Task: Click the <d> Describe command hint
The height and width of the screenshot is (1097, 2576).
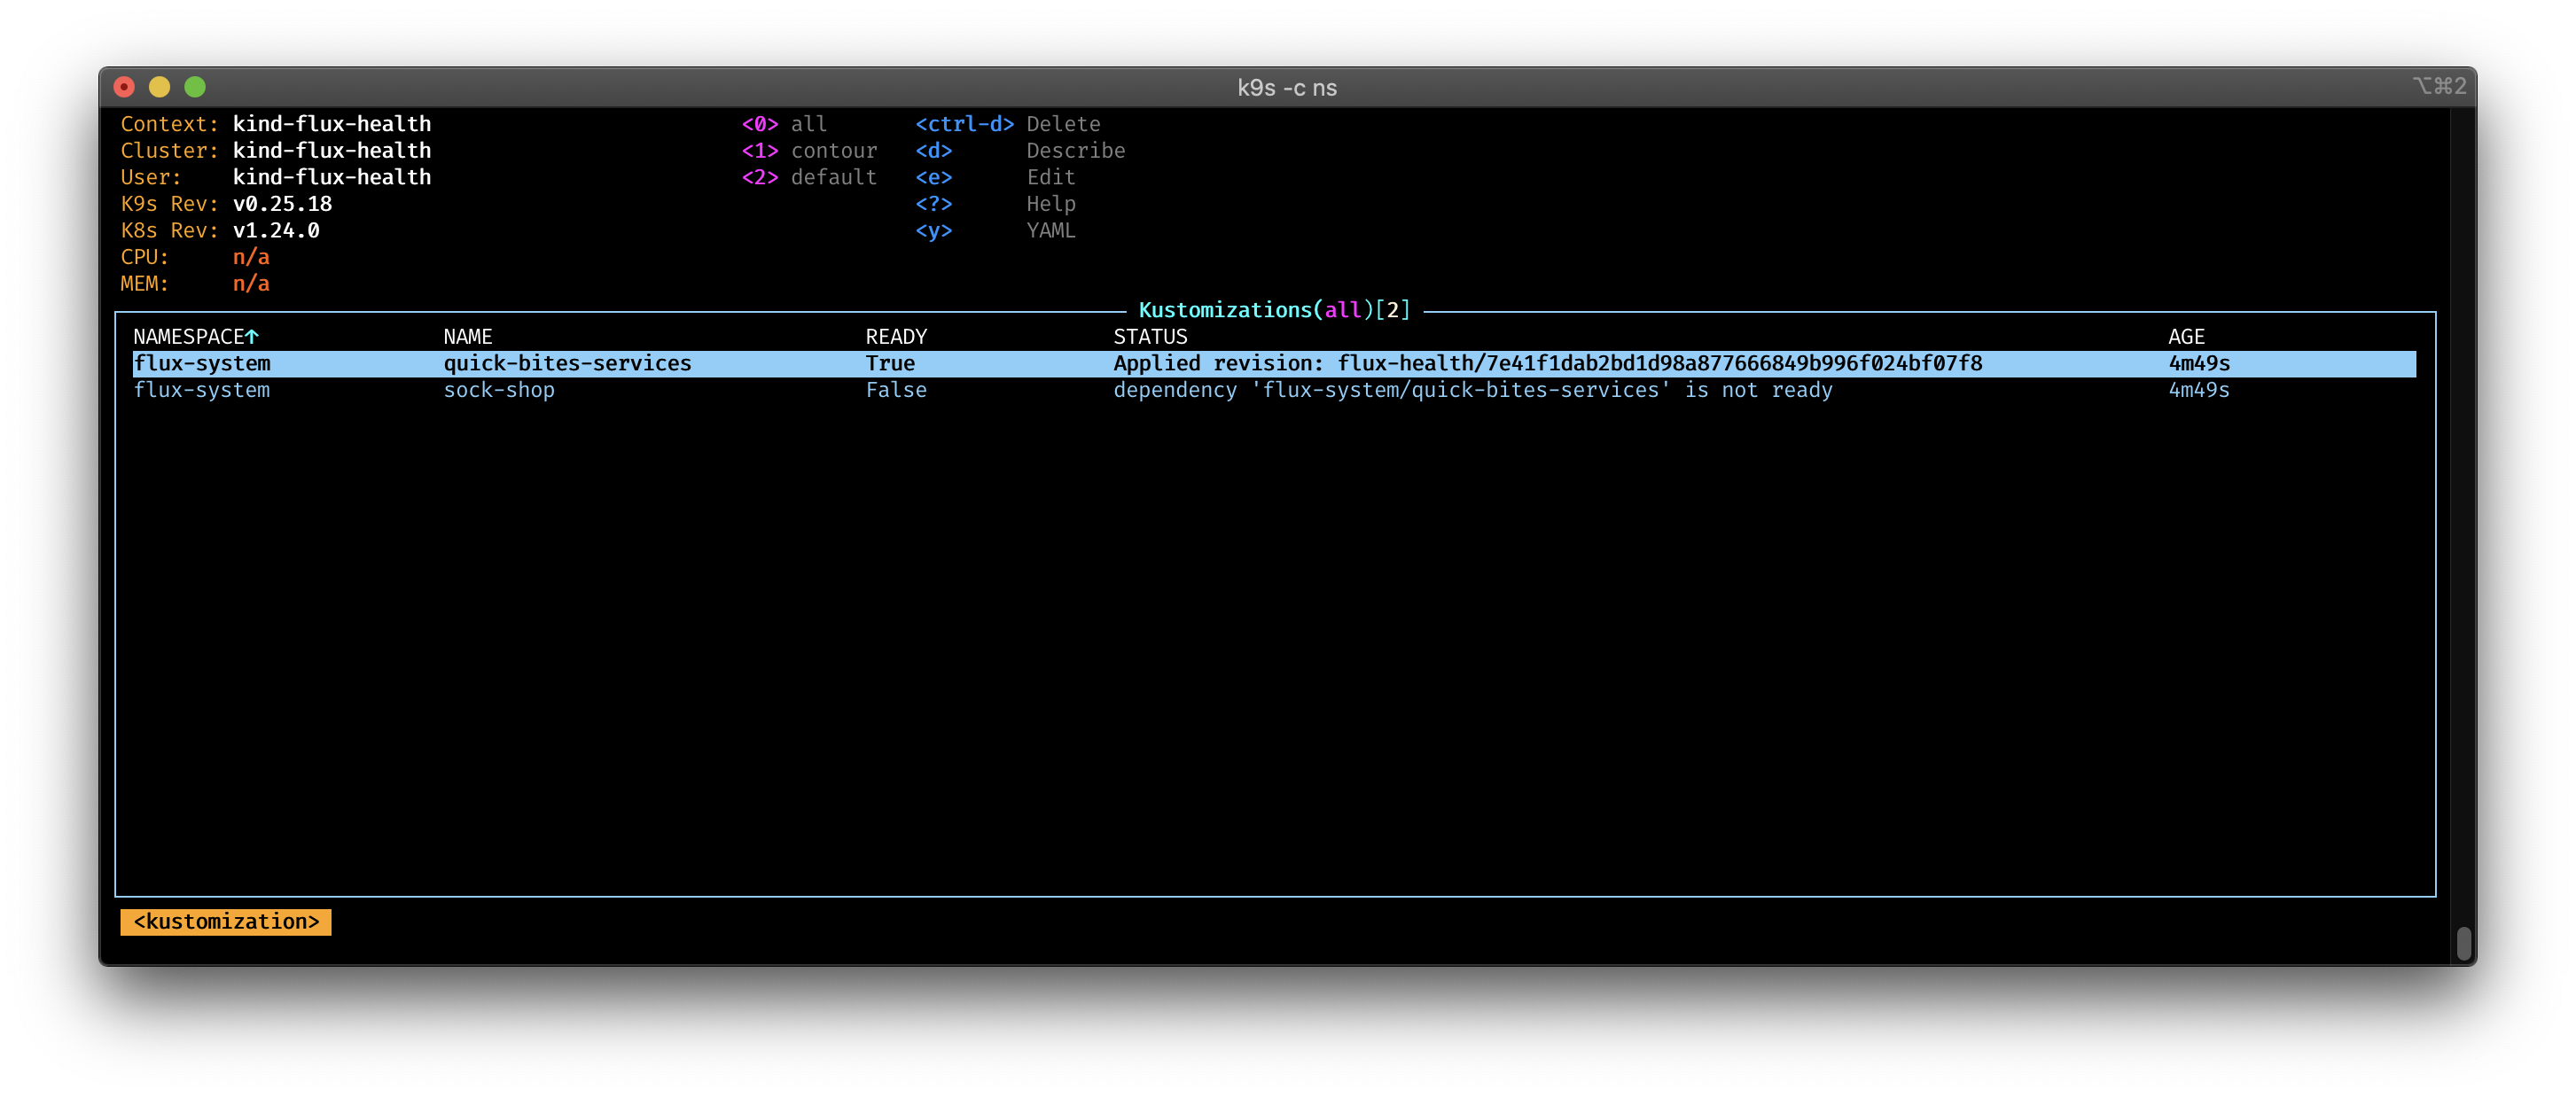Action: 1020,150
